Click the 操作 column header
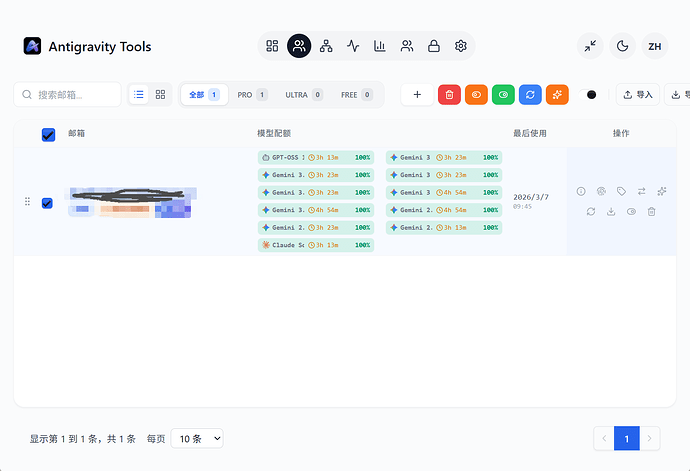The image size is (690, 471). coord(621,133)
